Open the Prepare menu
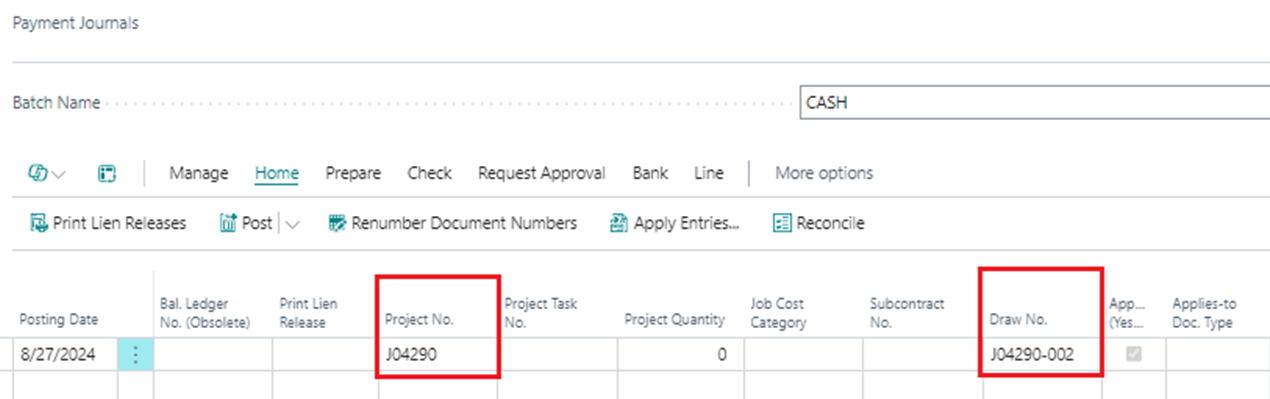 (x=353, y=173)
